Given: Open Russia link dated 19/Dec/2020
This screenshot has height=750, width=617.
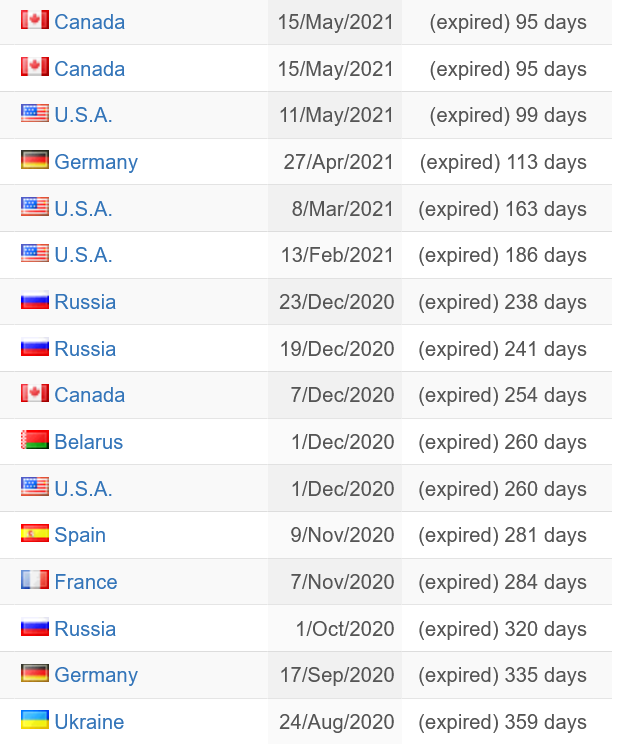Looking at the screenshot, I should (85, 349).
